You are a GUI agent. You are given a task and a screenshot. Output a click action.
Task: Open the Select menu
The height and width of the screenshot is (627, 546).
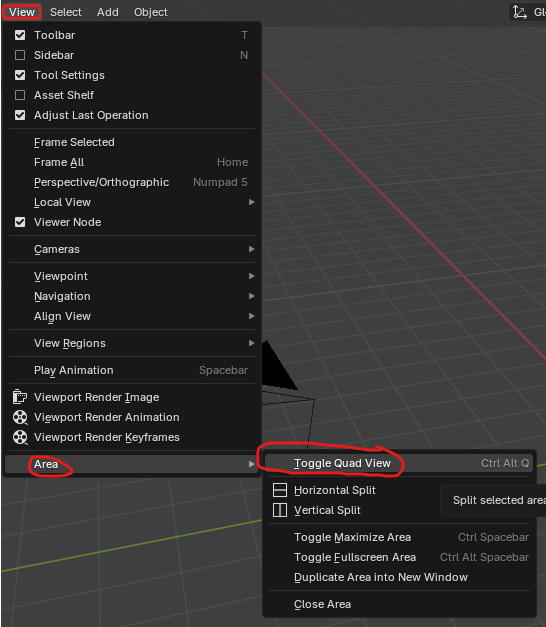pos(66,12)
